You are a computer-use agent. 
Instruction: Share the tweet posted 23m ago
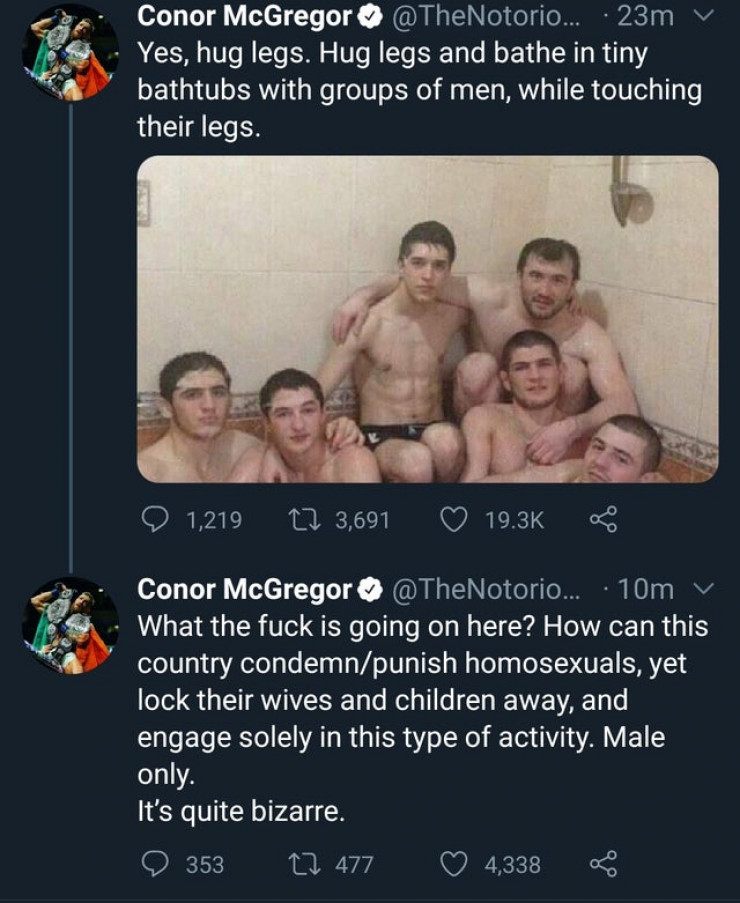tap(602, 520)
